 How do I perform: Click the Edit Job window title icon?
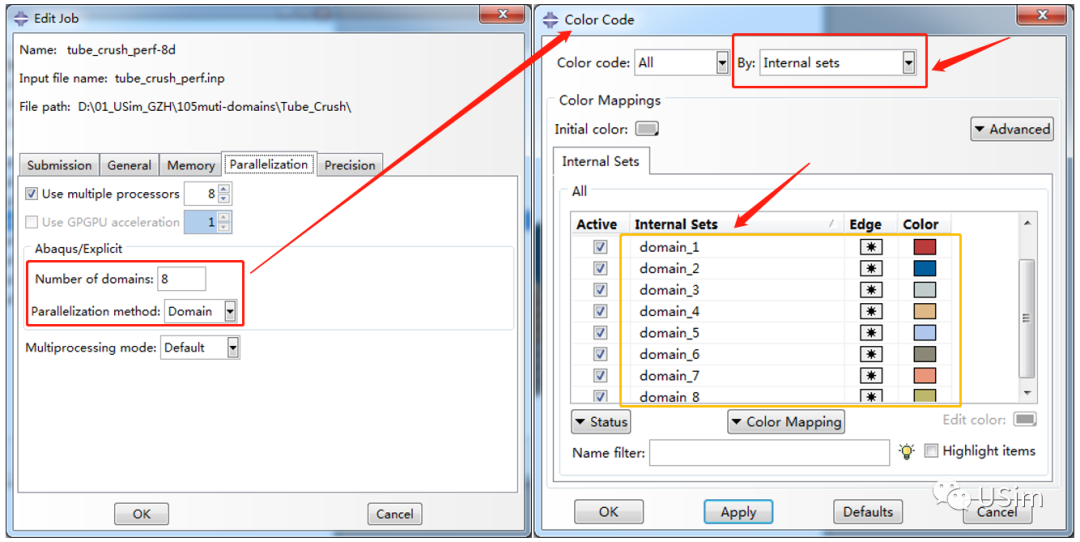click(x=21, y=19)
